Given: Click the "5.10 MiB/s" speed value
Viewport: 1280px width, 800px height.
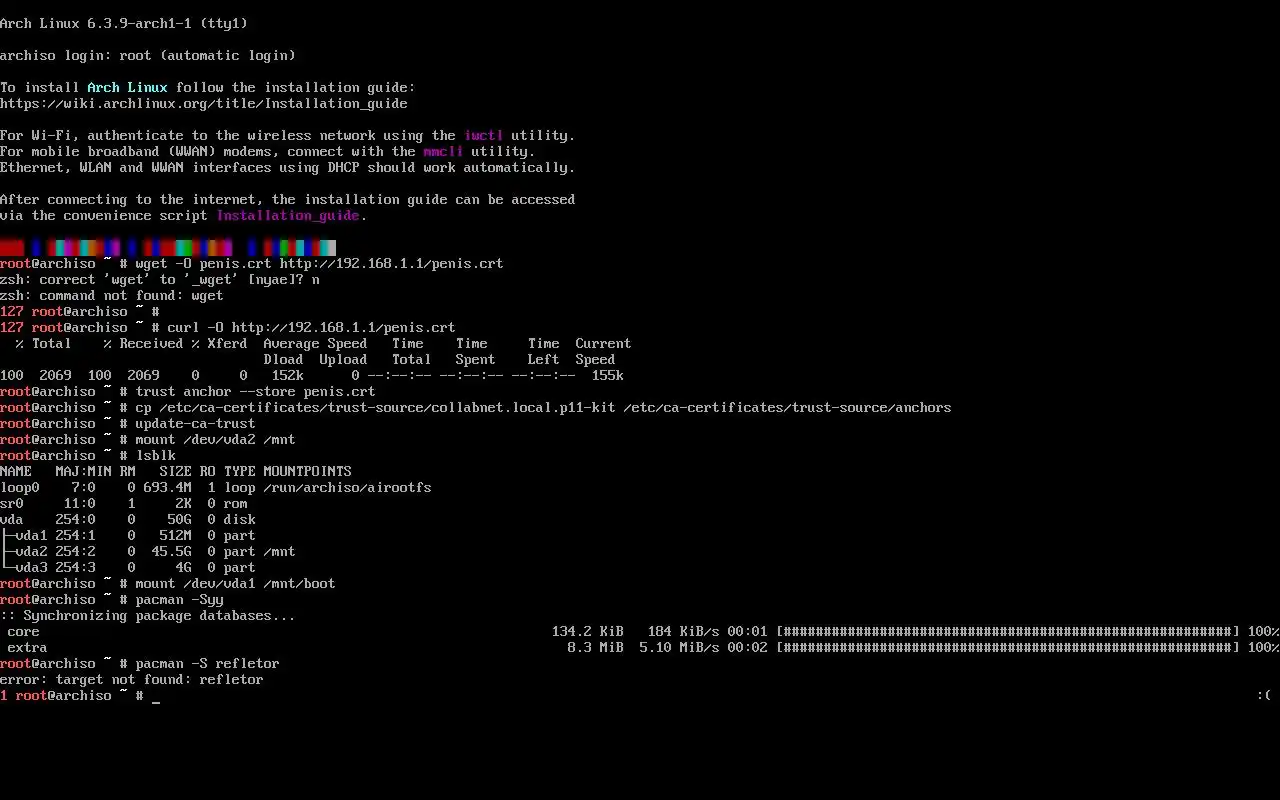Looking at the screenshot, I should tap(679, 647).
